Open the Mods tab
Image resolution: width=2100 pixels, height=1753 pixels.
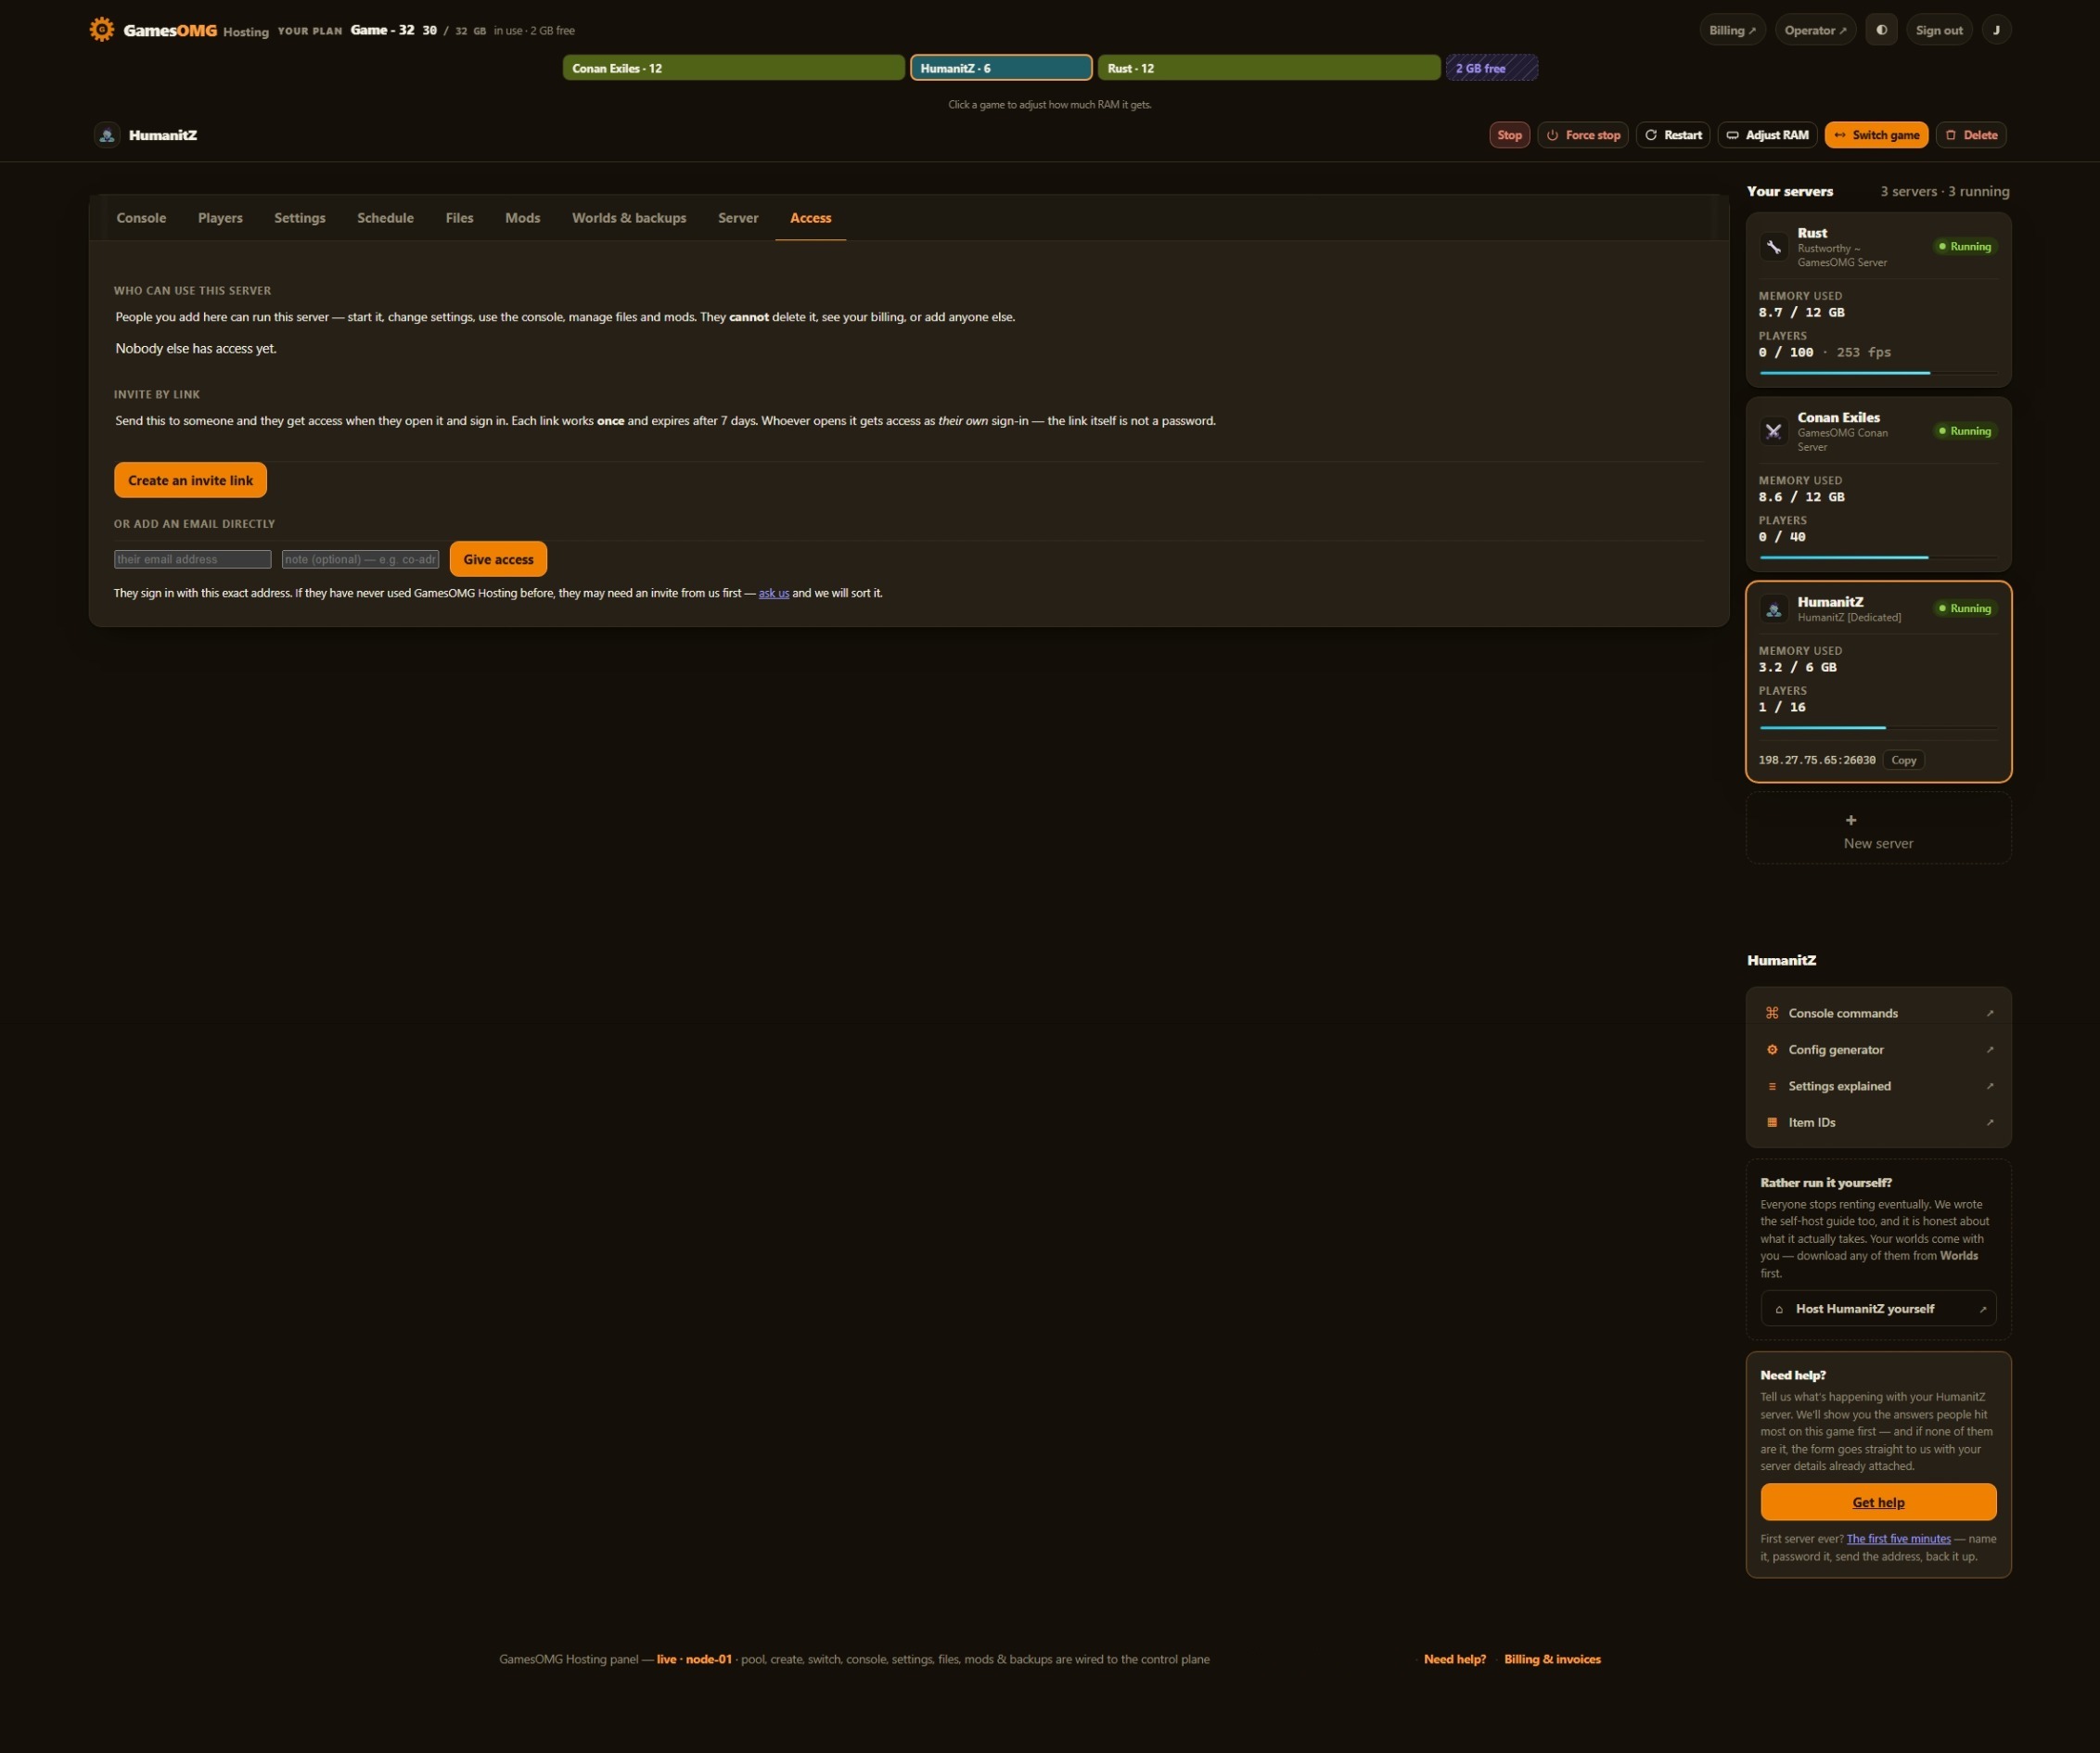coord(522,218)
